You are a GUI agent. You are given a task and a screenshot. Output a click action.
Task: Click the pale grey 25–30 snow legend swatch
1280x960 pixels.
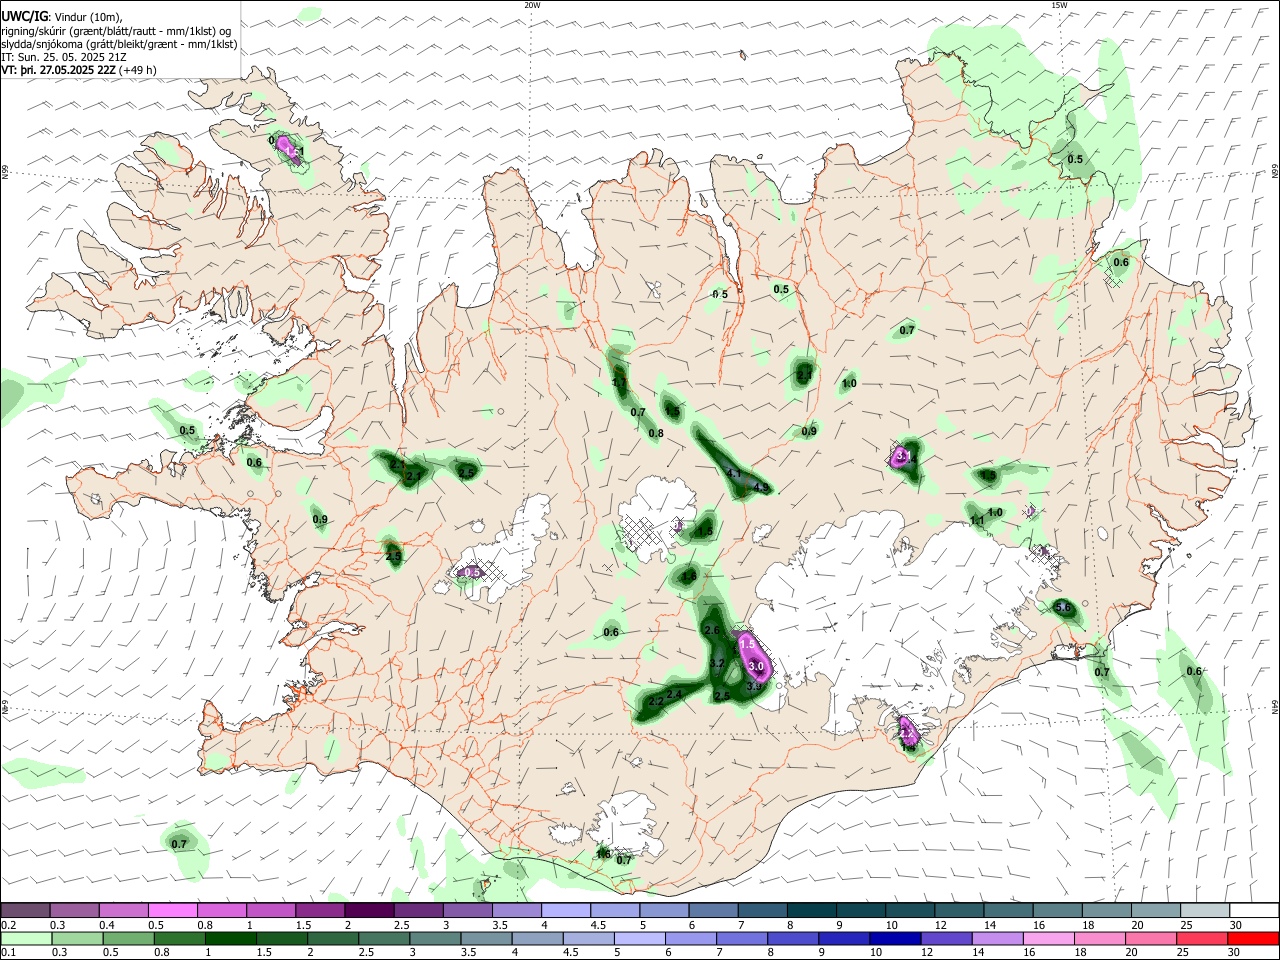[x=1207, y=911]
